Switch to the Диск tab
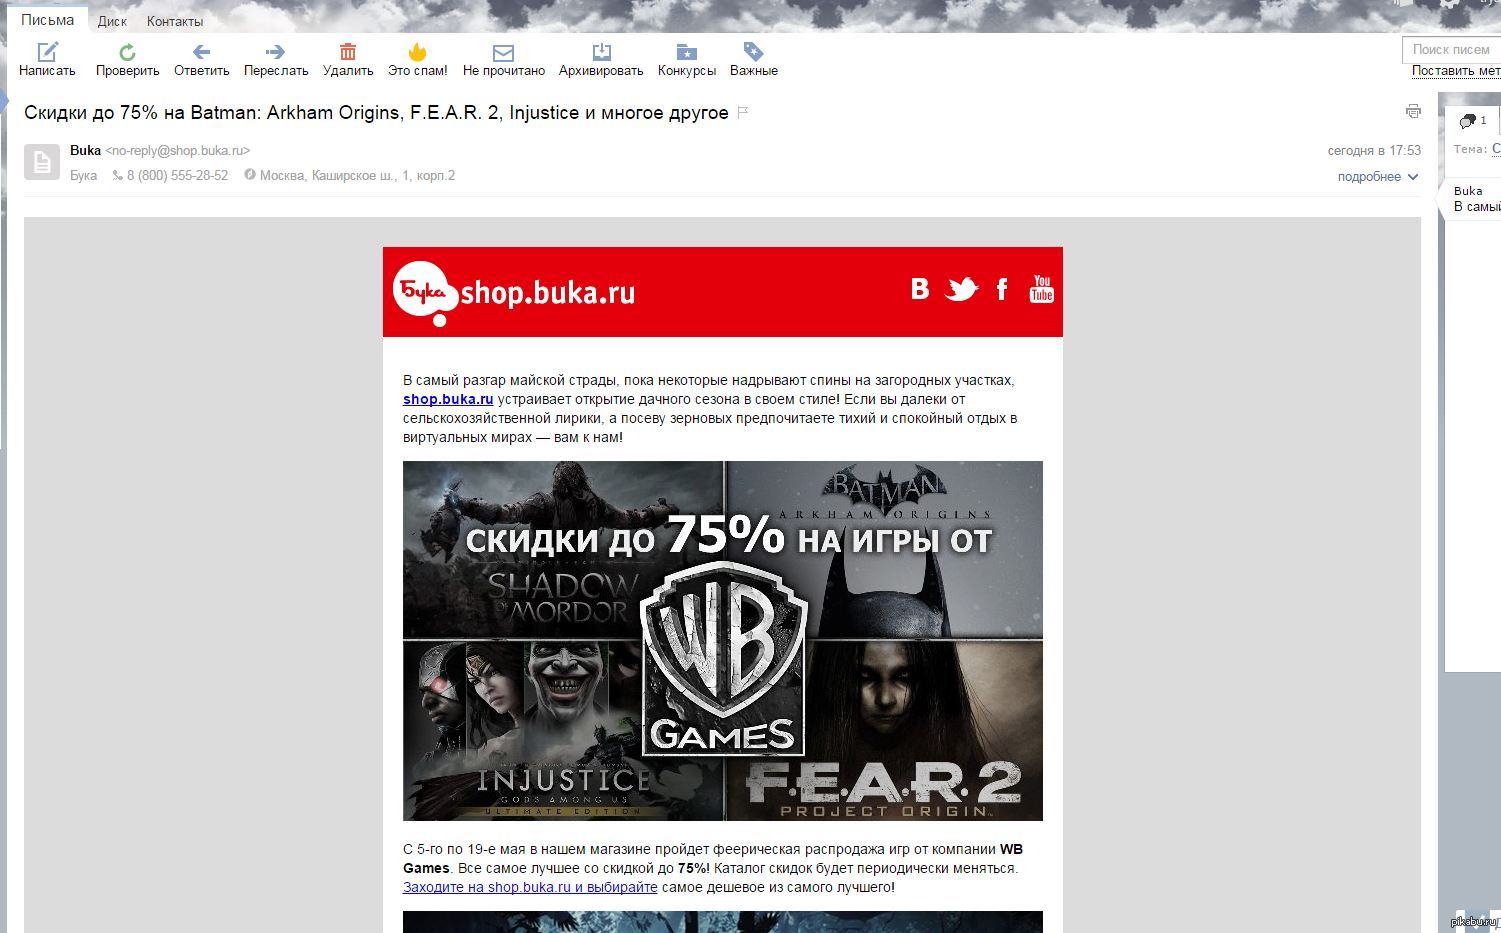This screenshot has height=933, width=1501. pos(112,21)
